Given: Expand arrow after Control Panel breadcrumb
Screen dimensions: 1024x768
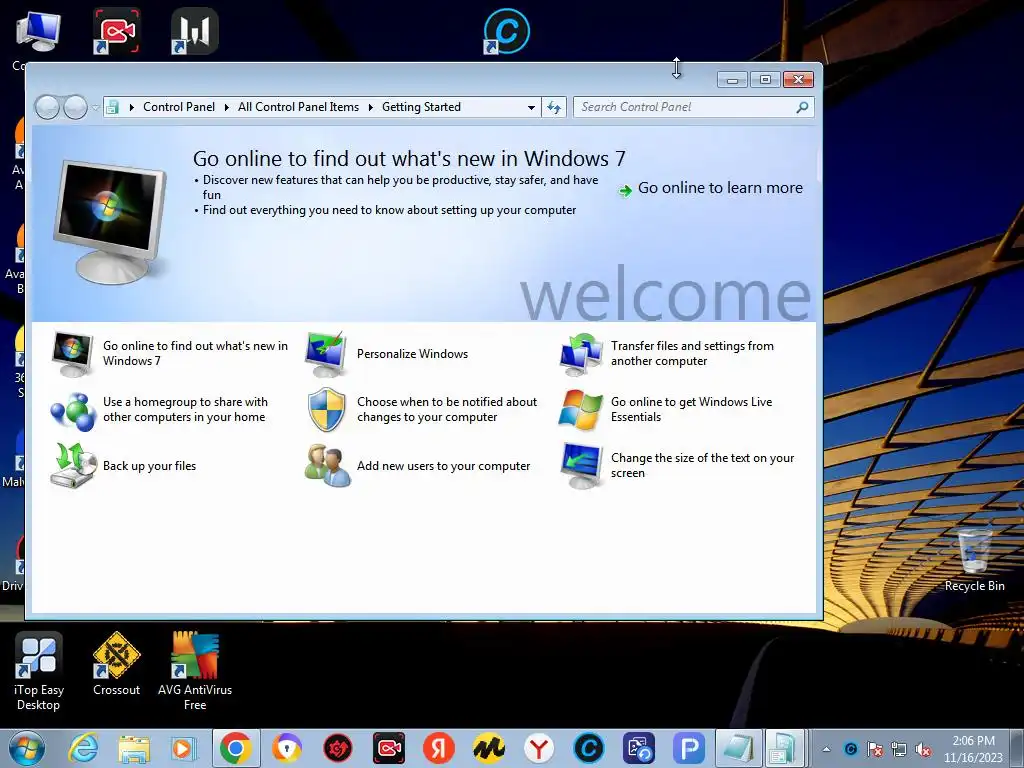Looking at the screenshot, I should click(x=227, y=107).
